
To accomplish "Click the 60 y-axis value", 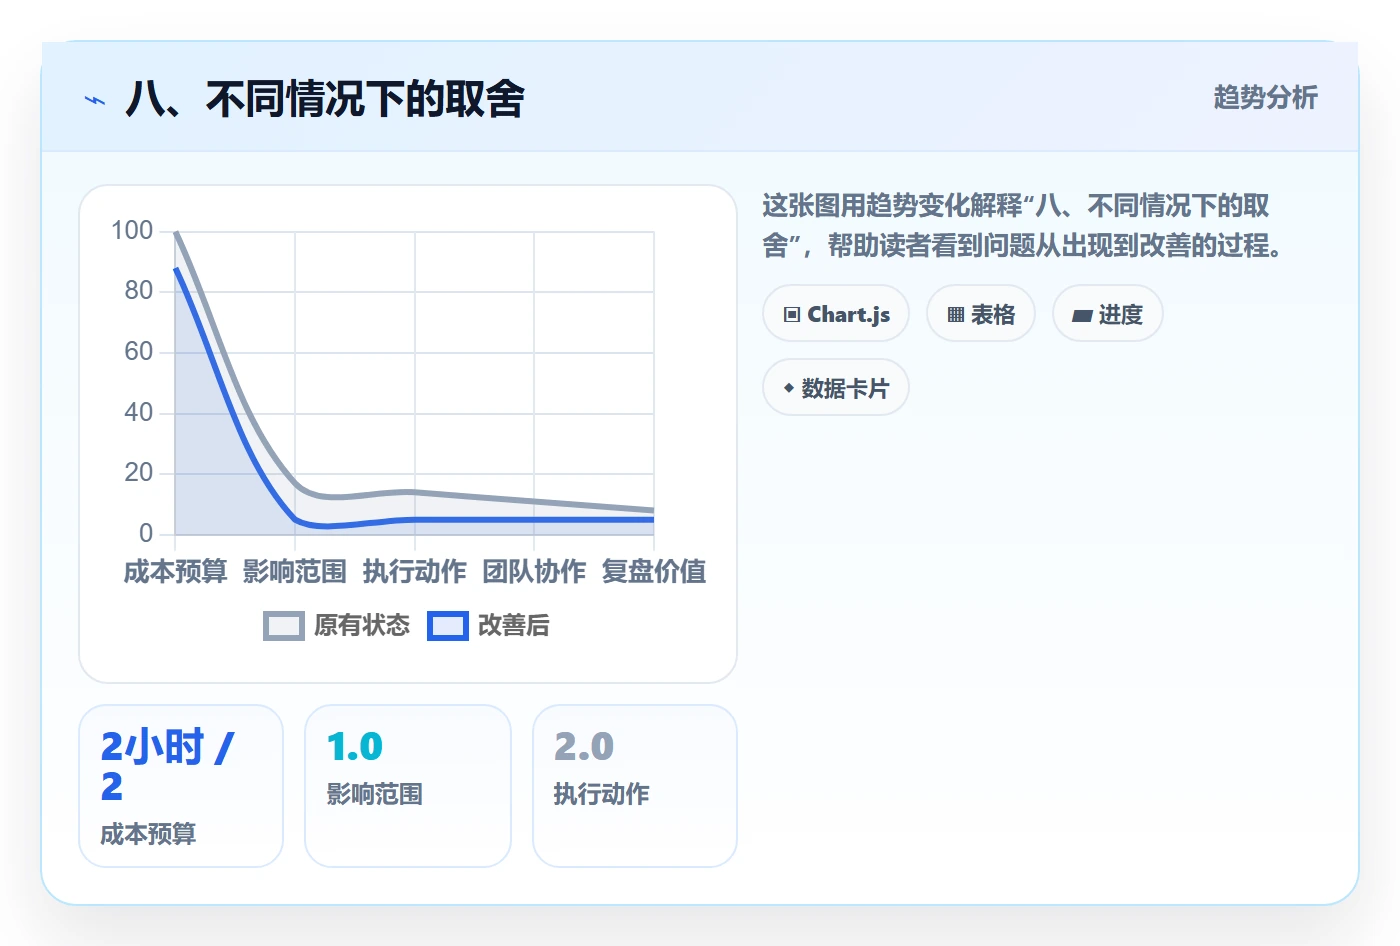I will [139, 352].
